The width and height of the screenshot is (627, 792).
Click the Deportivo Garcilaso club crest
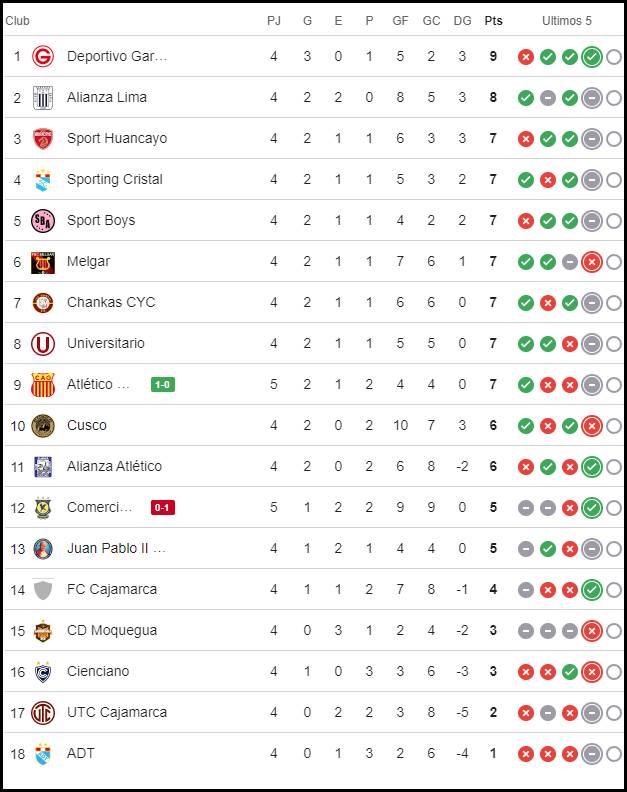(43, 56)
